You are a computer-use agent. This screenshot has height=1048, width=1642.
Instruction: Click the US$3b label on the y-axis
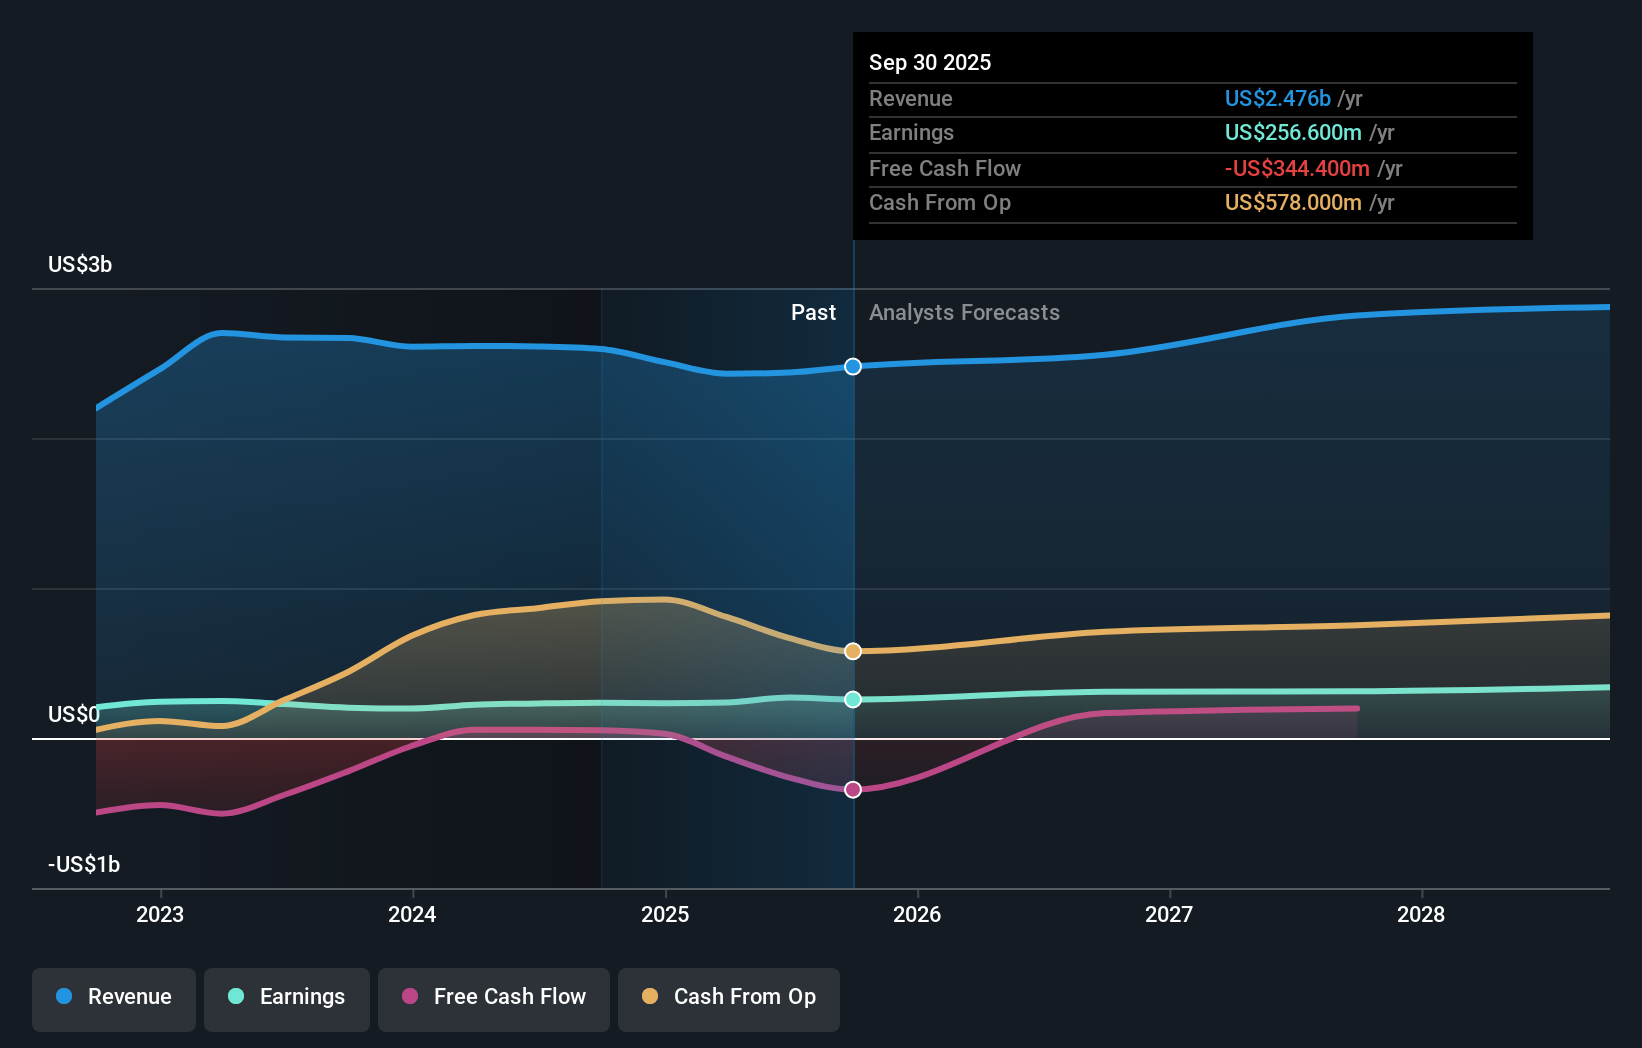coord(80,264)
